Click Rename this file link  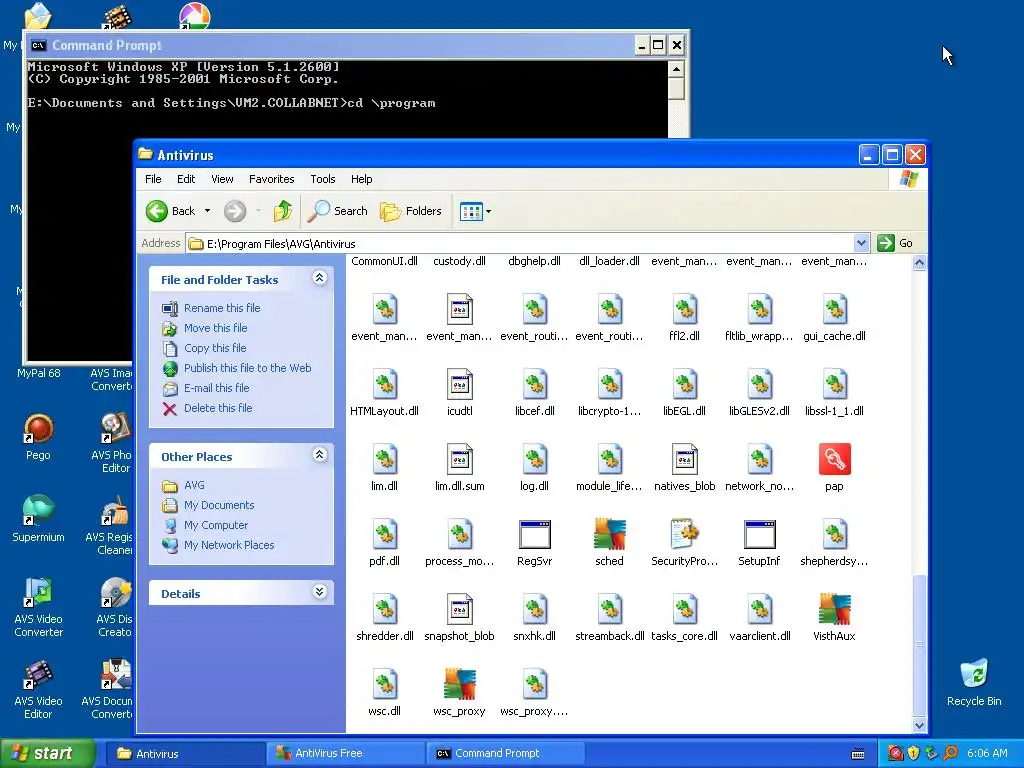222,308
